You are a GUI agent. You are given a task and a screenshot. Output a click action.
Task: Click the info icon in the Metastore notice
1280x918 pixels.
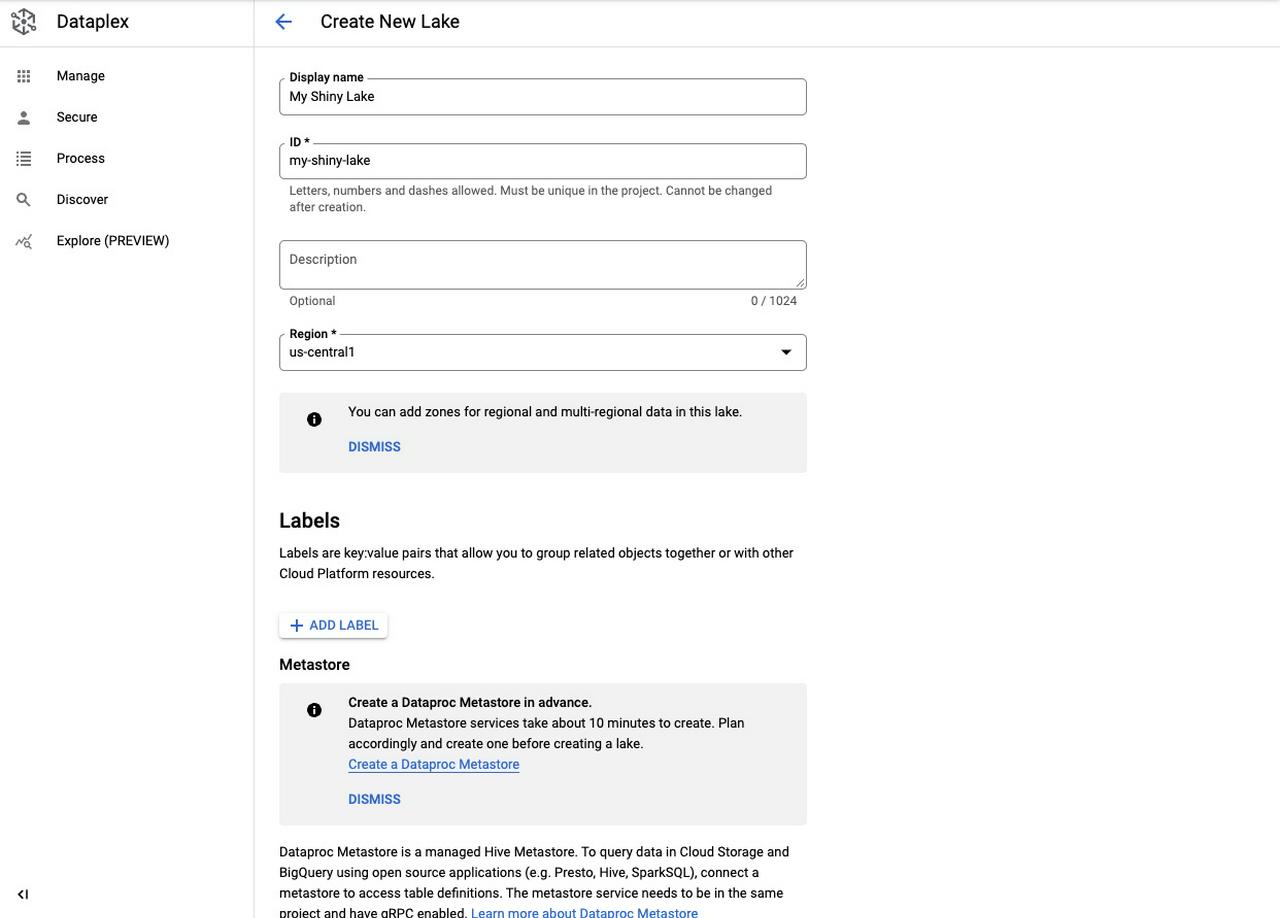point(314,710)
